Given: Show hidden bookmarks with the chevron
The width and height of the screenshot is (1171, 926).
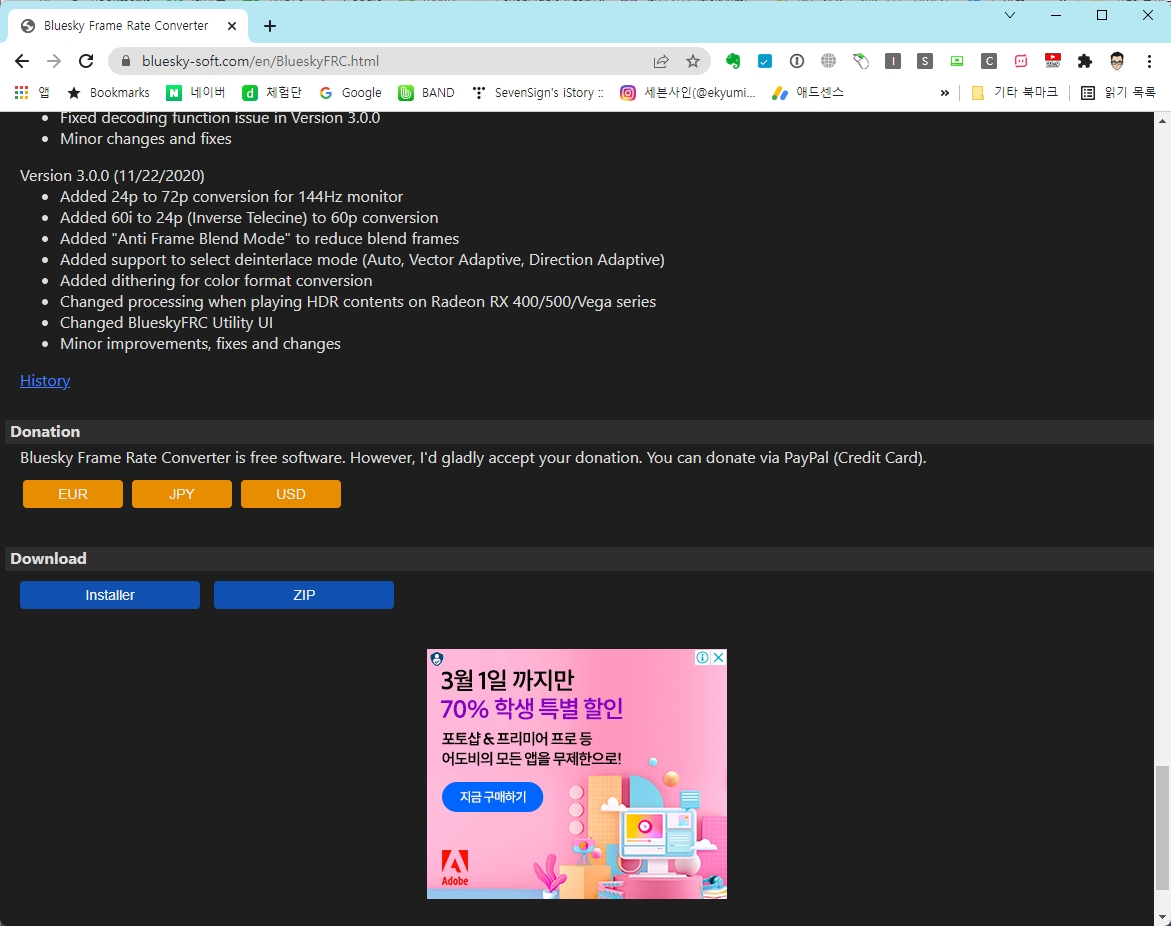Looking at the screenshot, I should (945, 93).
